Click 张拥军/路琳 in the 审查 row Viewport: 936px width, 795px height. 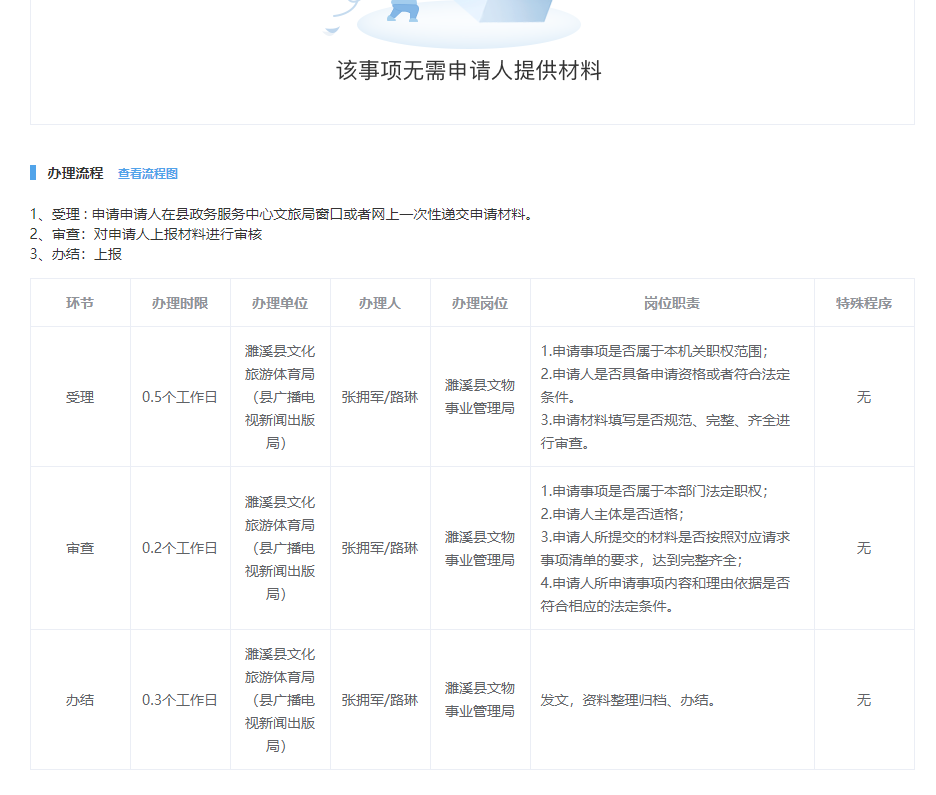point(380,548)
